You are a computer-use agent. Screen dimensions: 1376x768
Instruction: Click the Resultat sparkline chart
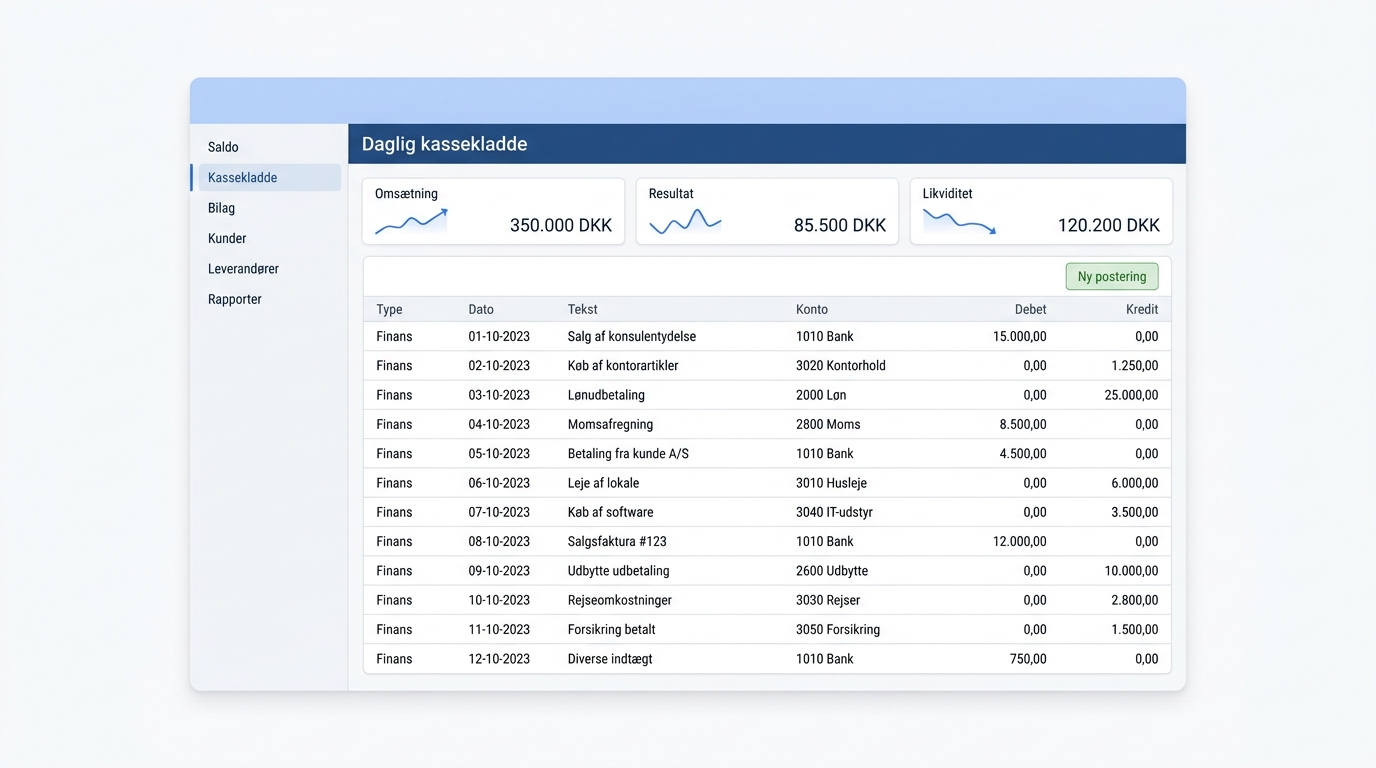coord(685,222)
